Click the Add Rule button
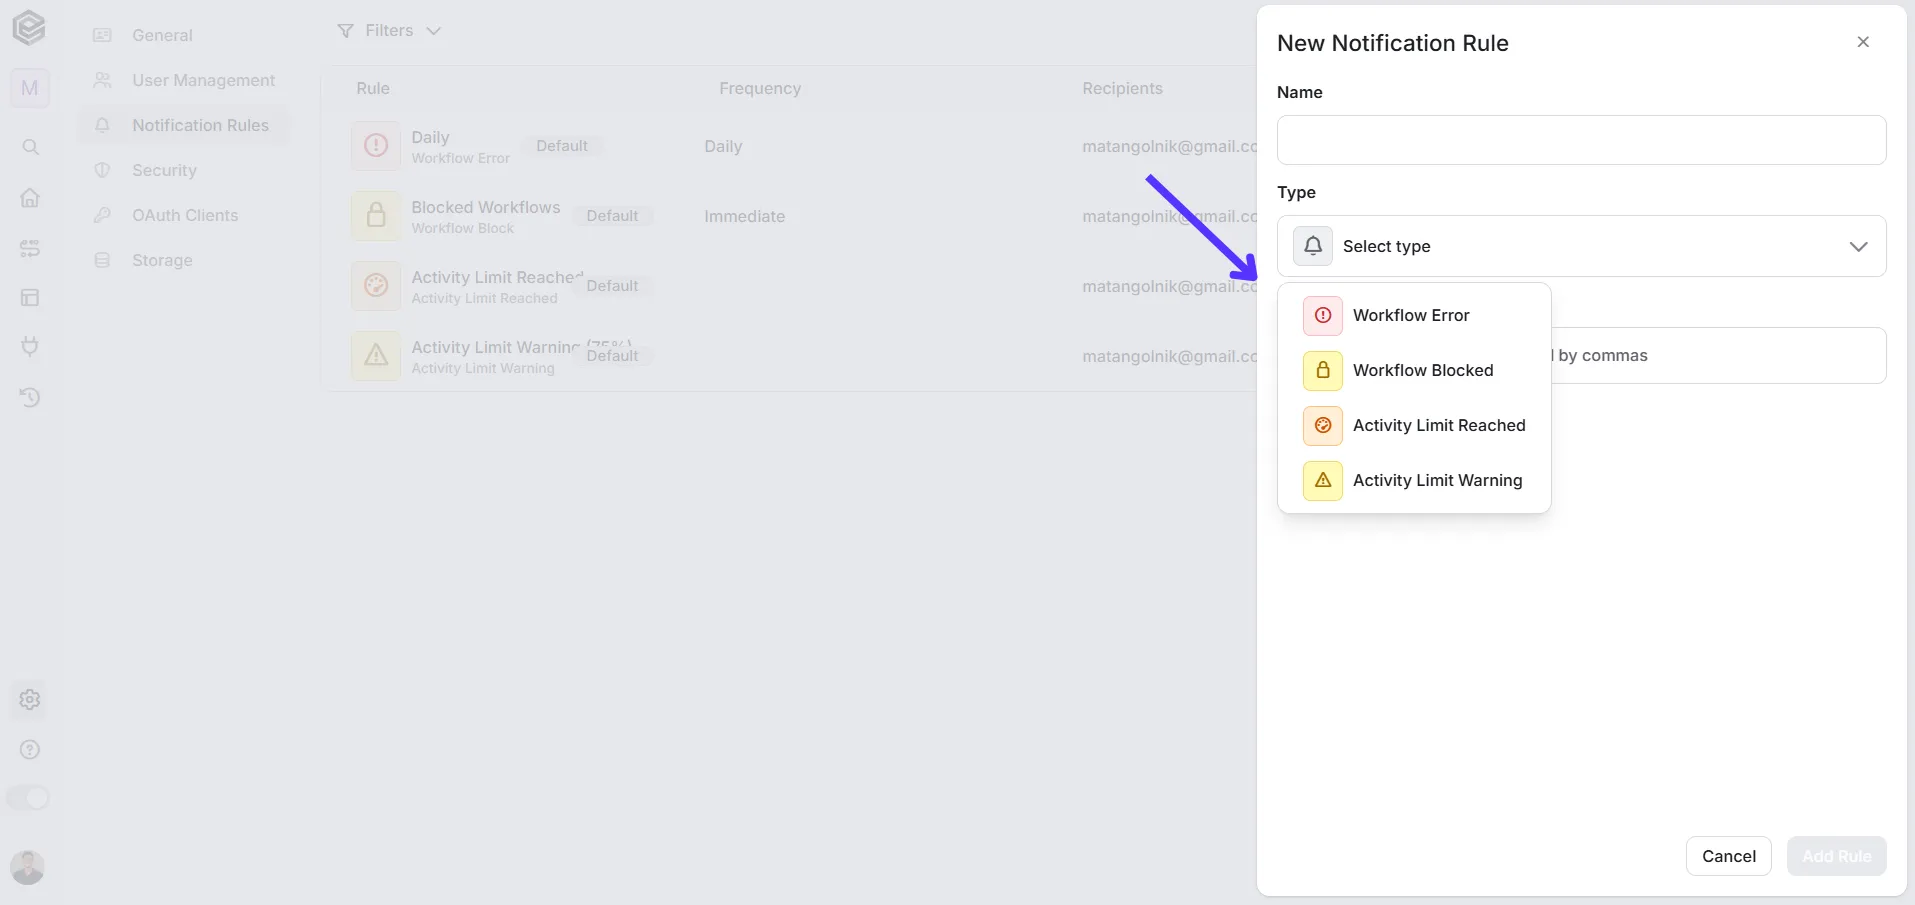Viewport: 1915px width, 905px height. click(x=1836, y=856)
